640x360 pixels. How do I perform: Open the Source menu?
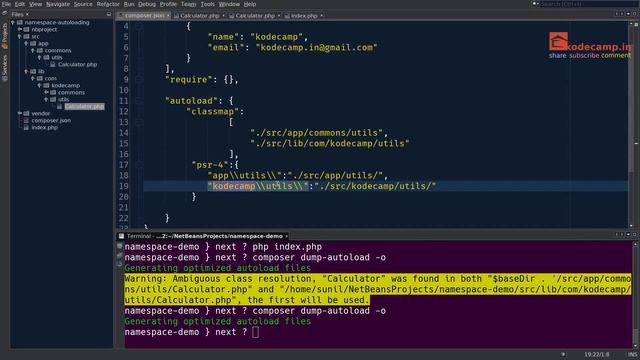tap(83, 4)
